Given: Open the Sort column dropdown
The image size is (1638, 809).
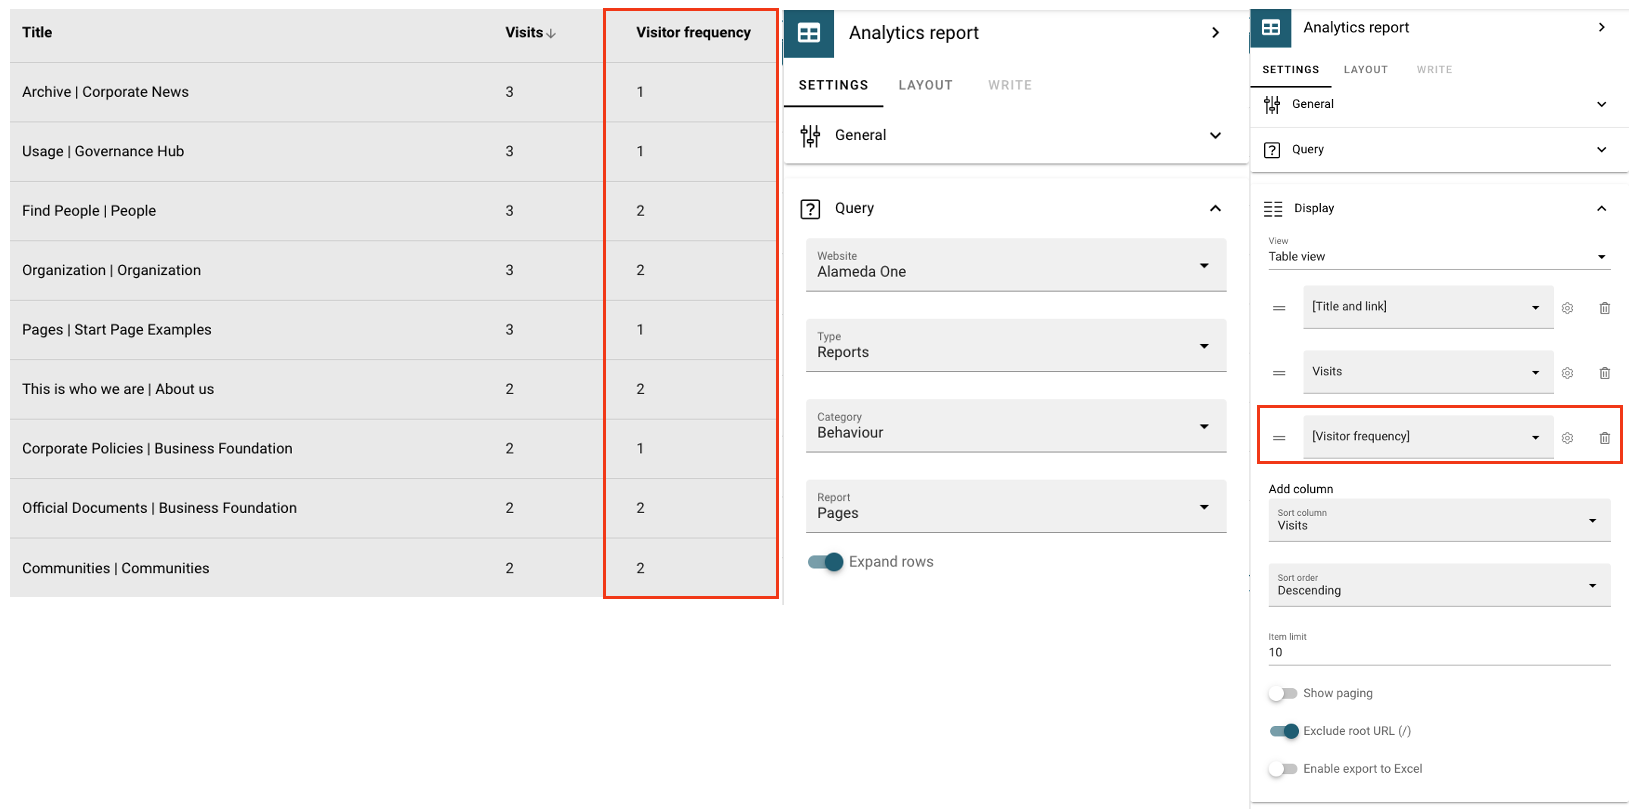Looking at the screenshot, I should click(1439, 520).
